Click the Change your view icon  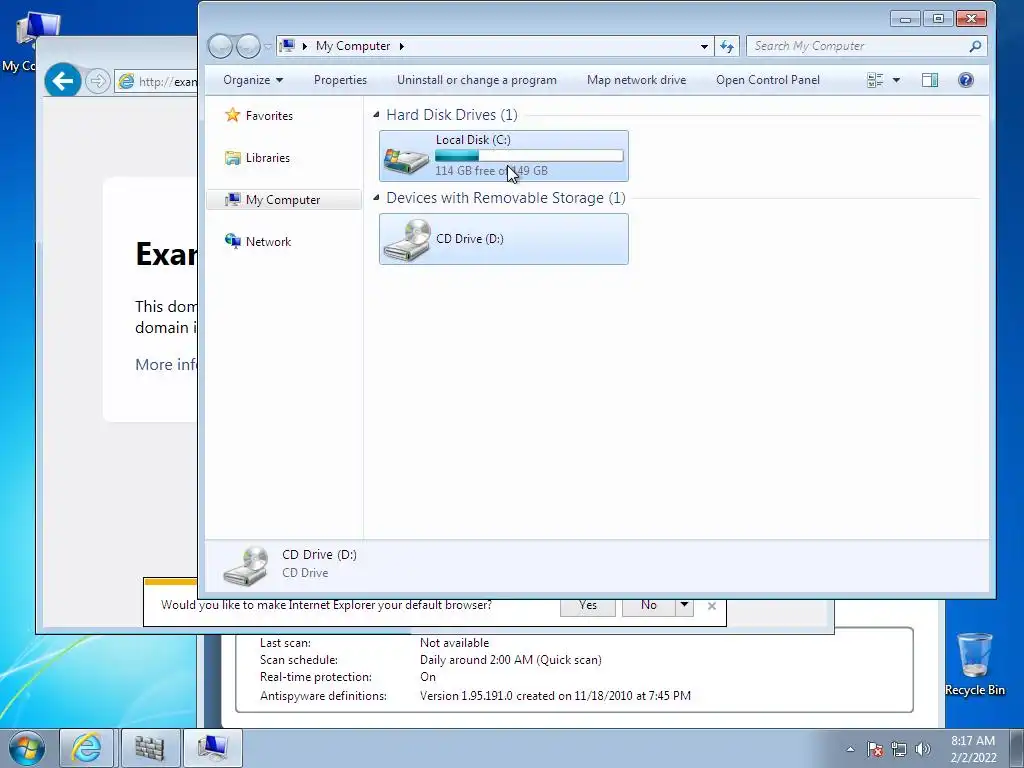(875, 80)
